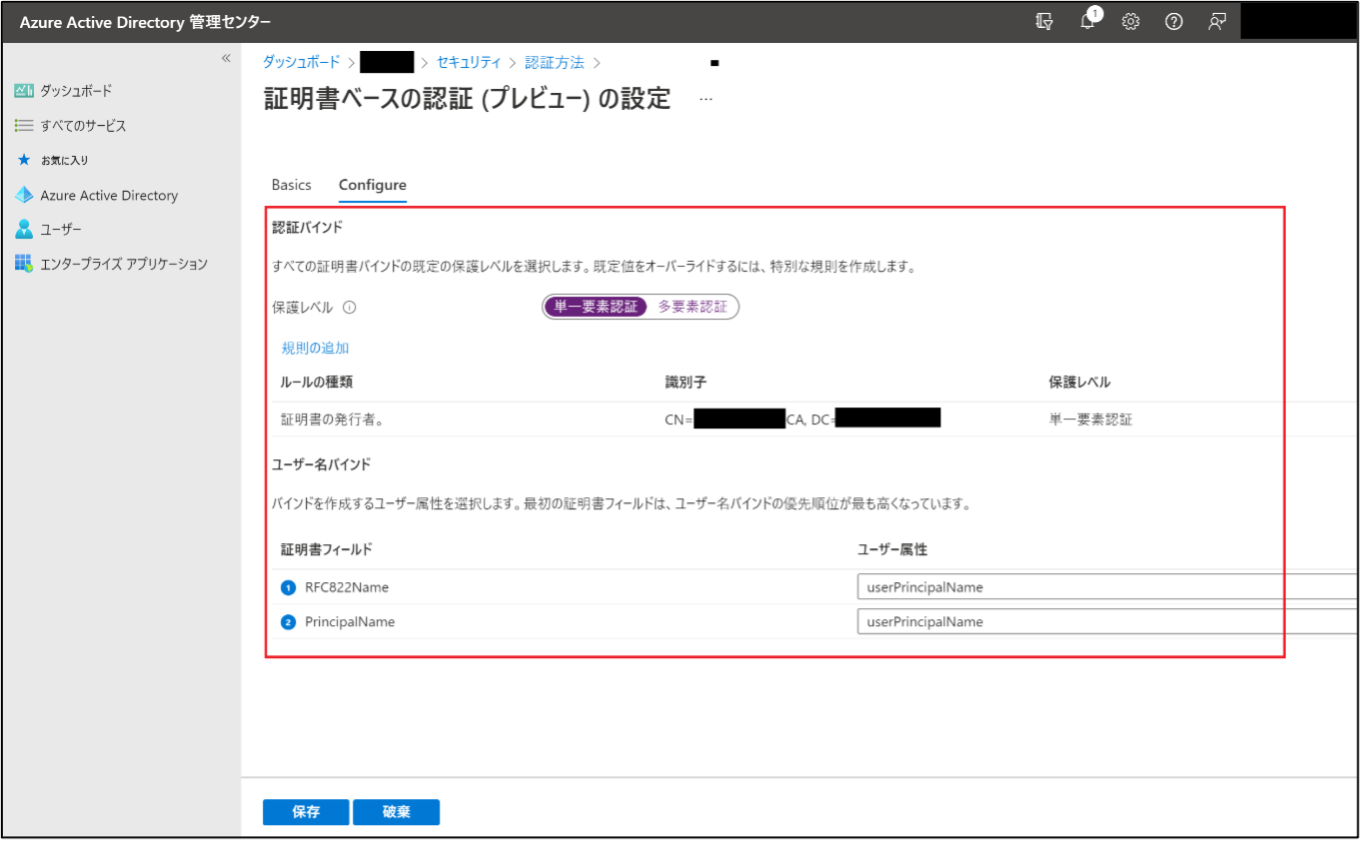Click the 証明書フィールド column header
Viewport: 1362px width, 843px height.
coord(327,549)
